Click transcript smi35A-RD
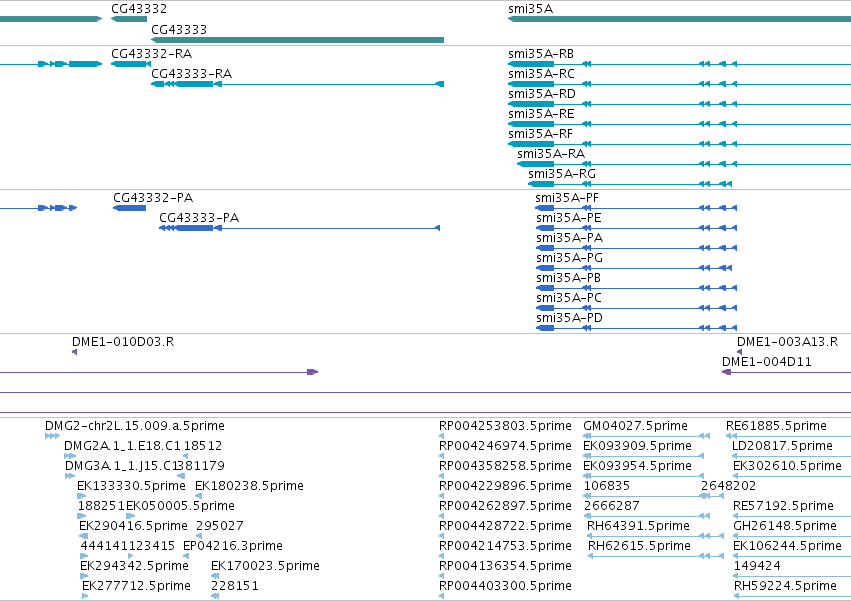 542,94
